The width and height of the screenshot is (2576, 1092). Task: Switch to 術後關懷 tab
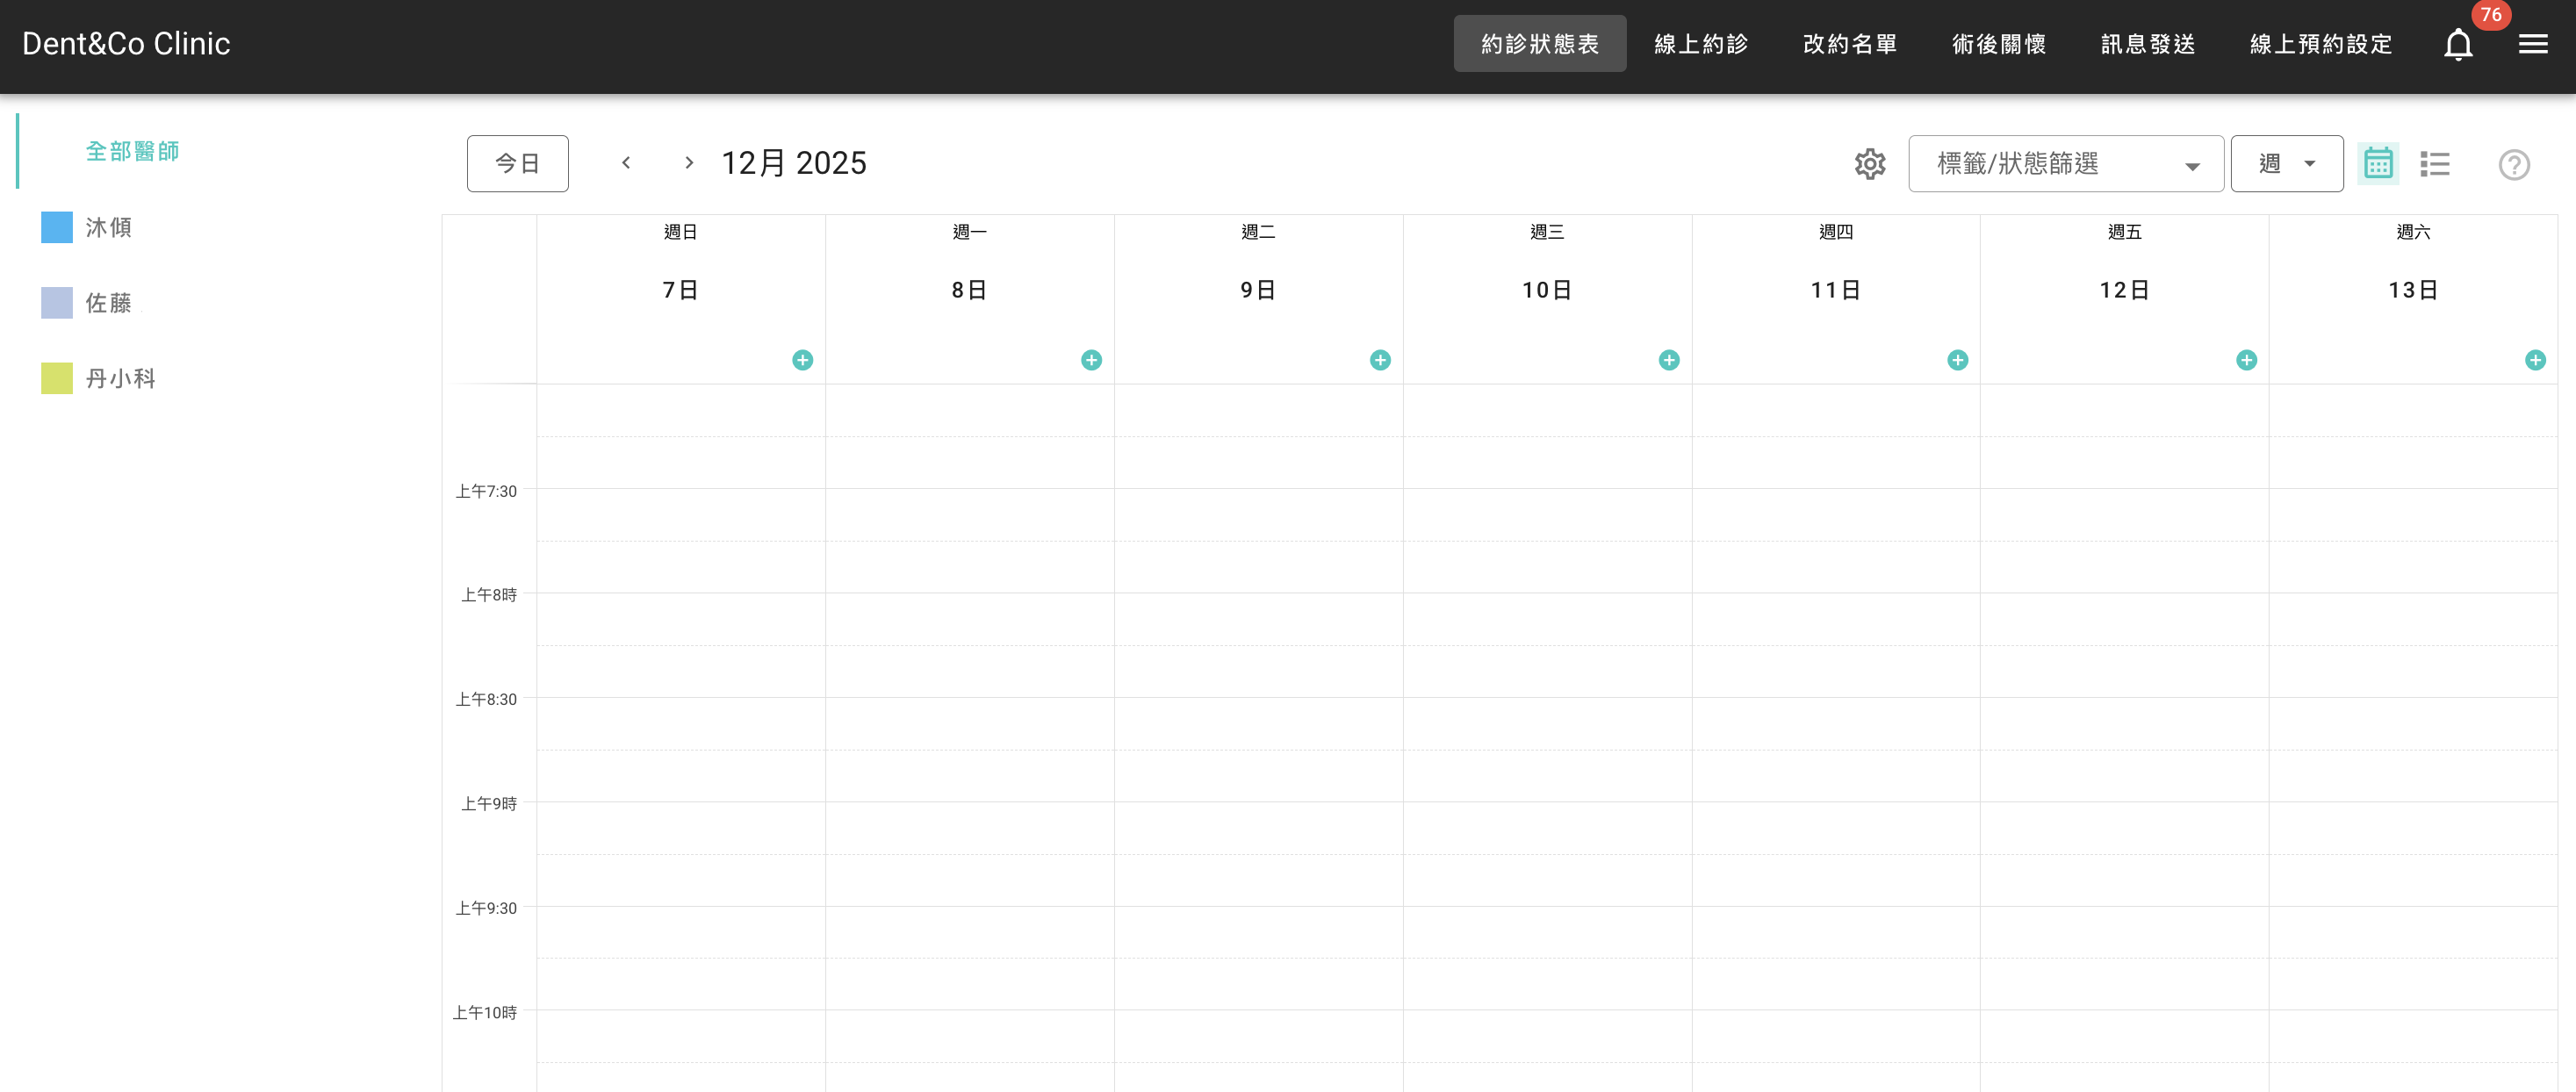pos(1998,44)
